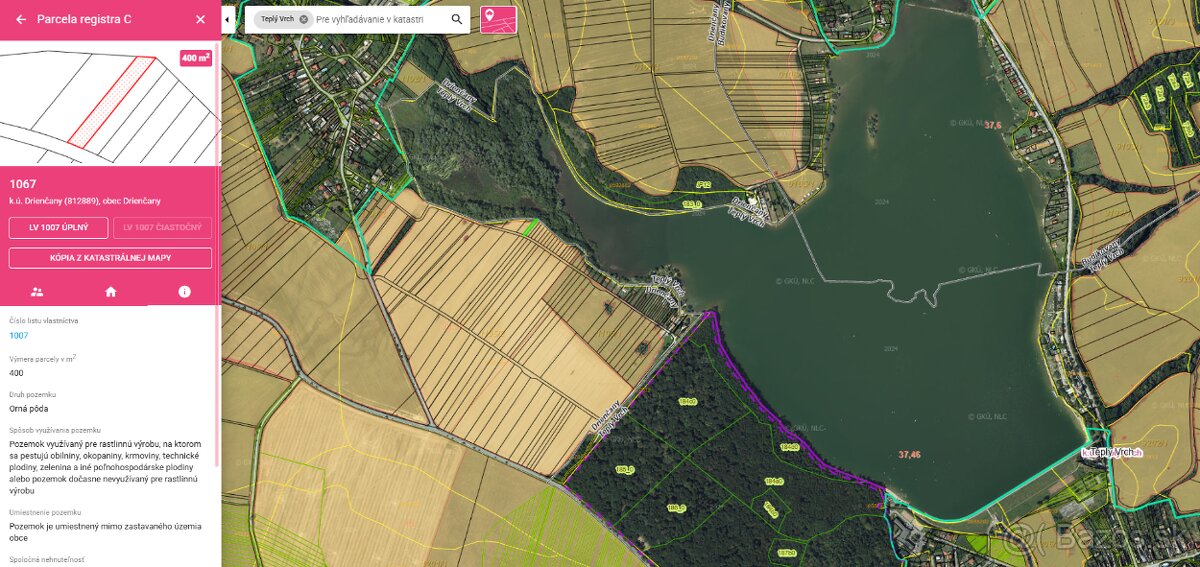Screen dimensions: 1200x567
Task: Focus the cadastre search input field
Action: (378, 19)
